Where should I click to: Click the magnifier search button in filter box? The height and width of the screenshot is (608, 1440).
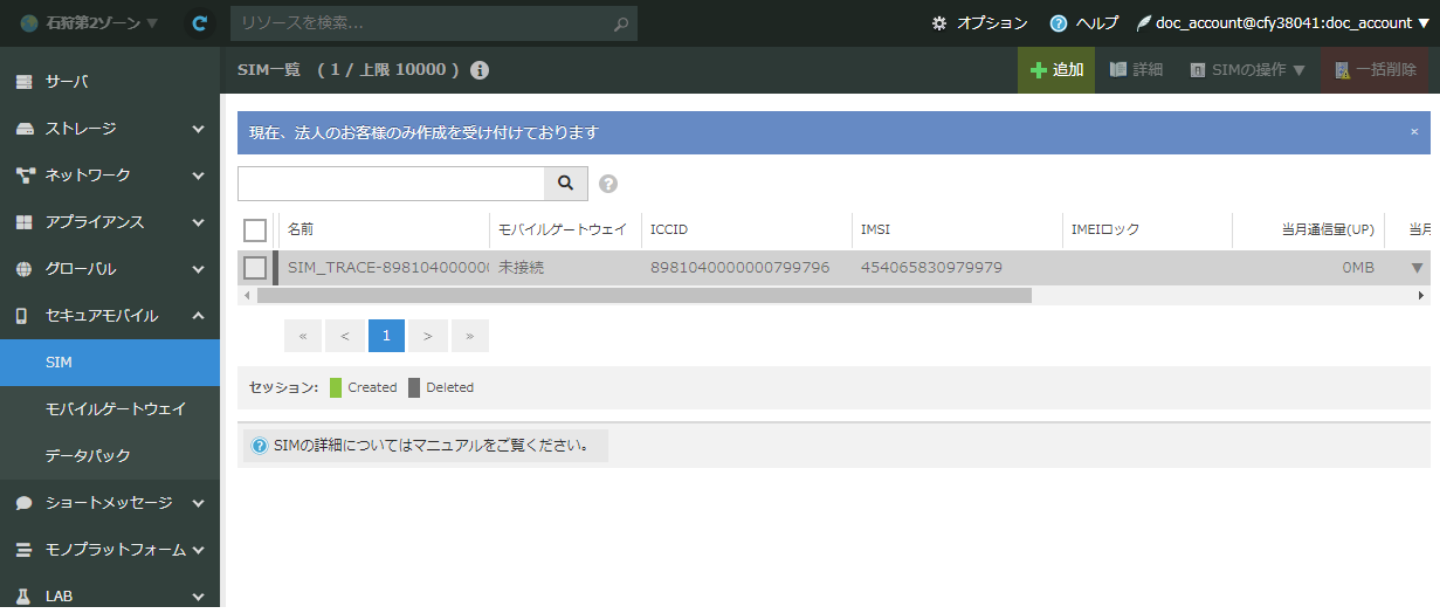point(566,183)
